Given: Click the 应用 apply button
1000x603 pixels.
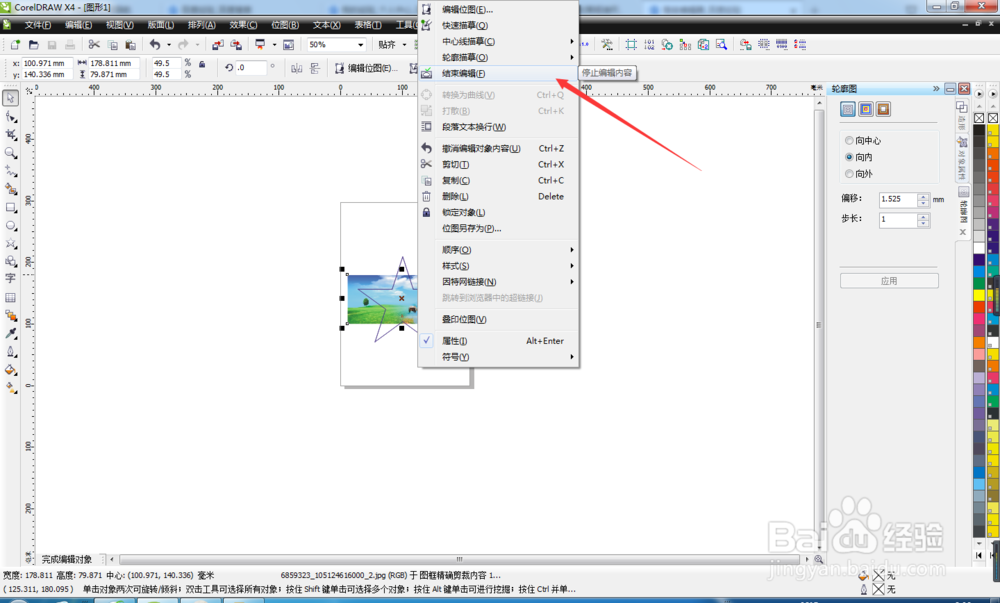Looking at the screenshot, I should point(889,281).
